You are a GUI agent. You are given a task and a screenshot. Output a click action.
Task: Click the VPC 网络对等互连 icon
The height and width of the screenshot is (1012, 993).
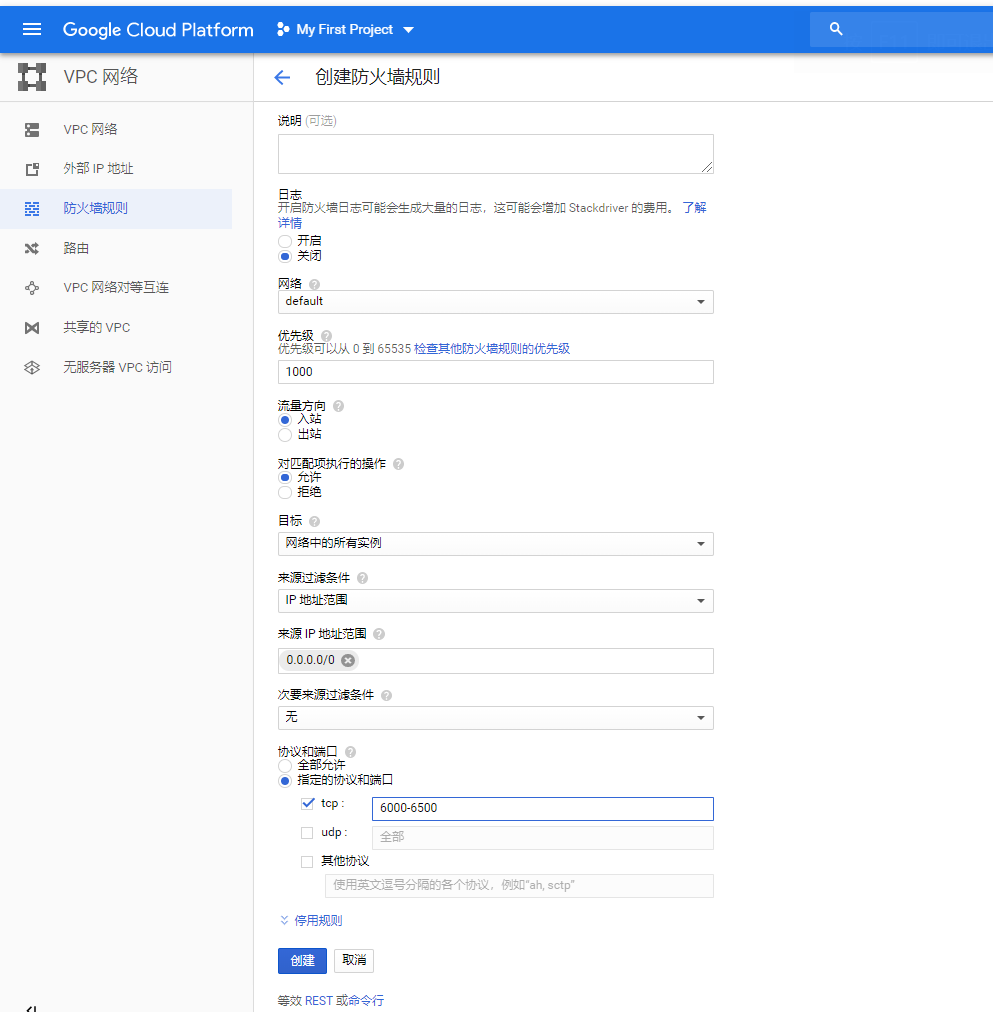32,288
